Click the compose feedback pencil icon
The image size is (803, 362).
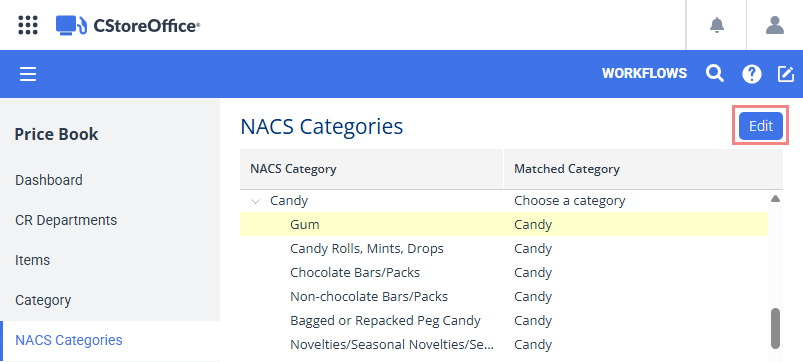coord(786,74)
